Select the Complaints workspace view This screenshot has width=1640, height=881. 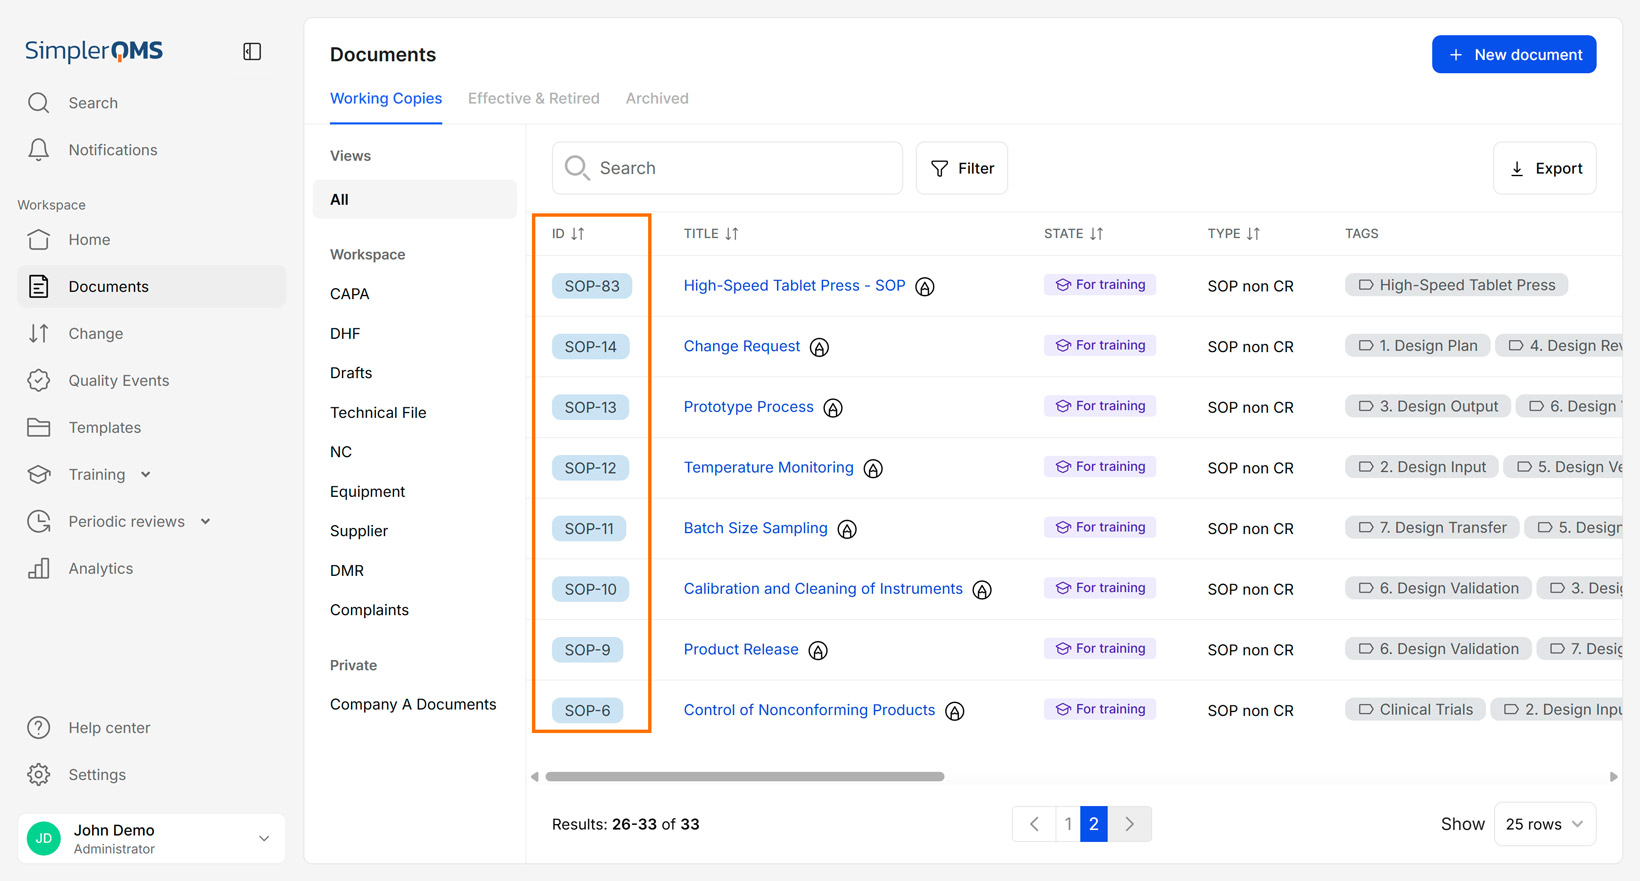(x=369, y=610)
